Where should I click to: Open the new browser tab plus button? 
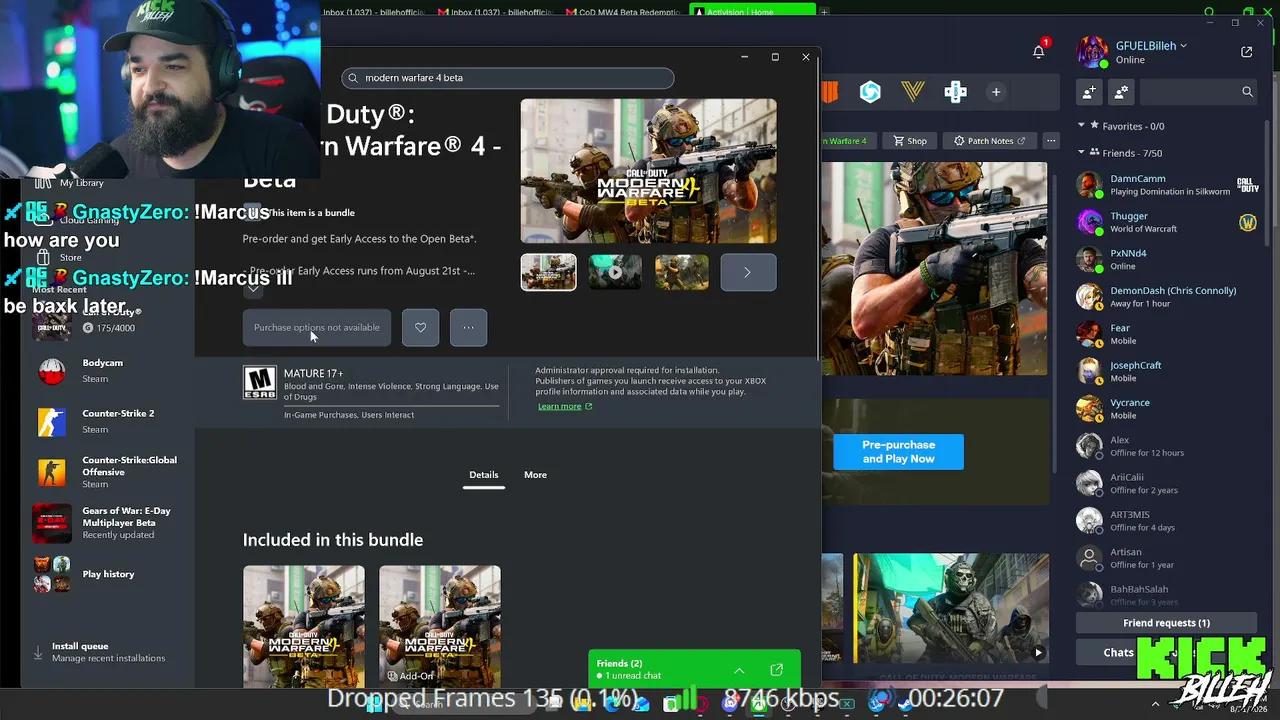824,12
